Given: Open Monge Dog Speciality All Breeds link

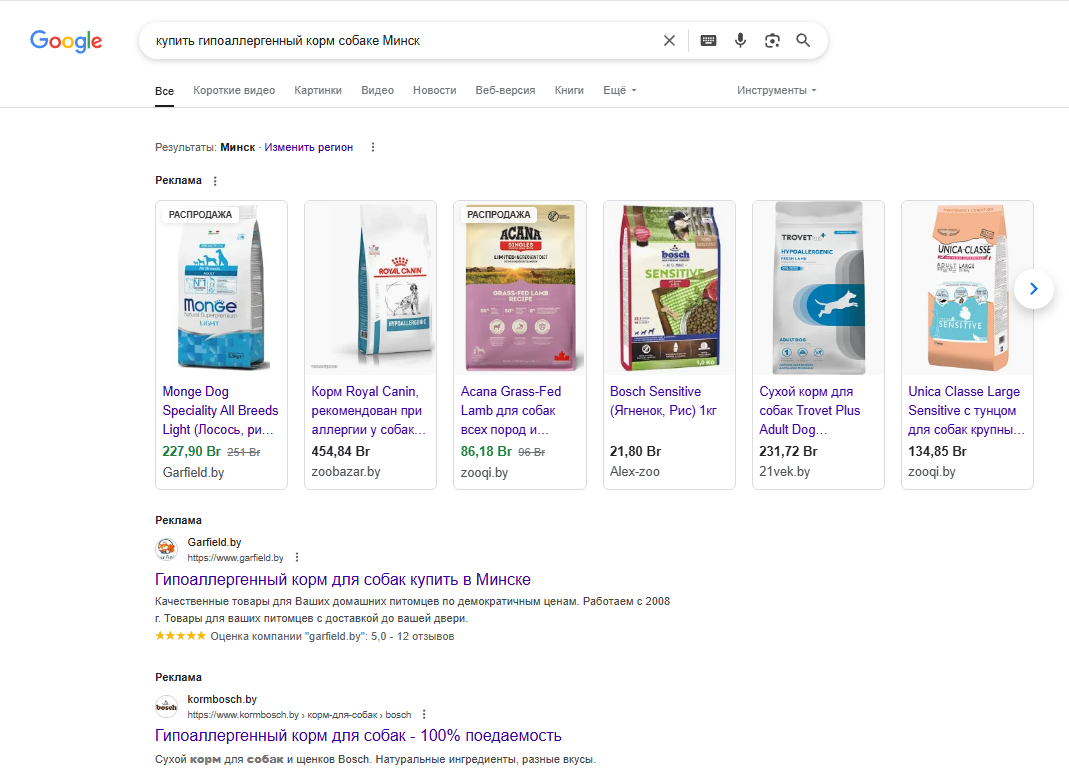Looking at the screenshot, I should click(x=220, y=410).
